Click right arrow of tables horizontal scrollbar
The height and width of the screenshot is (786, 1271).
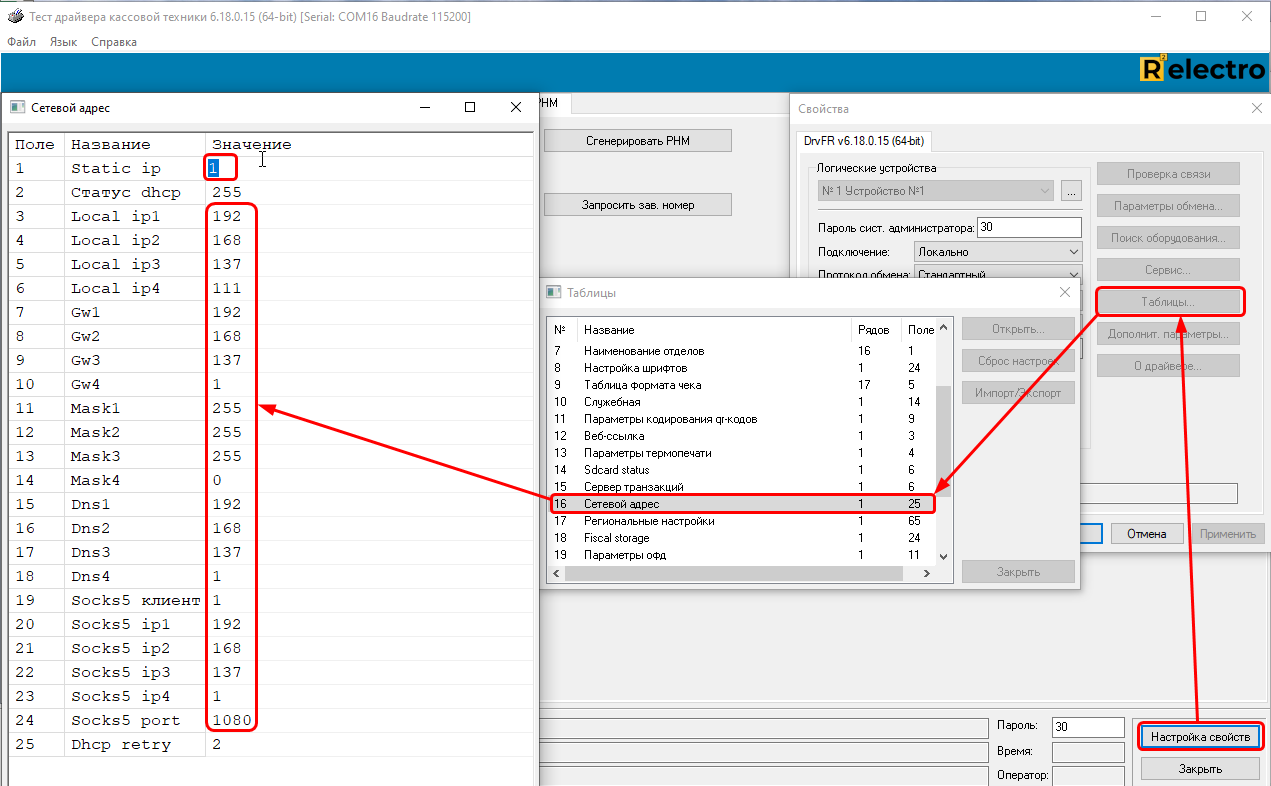point(927,574)
